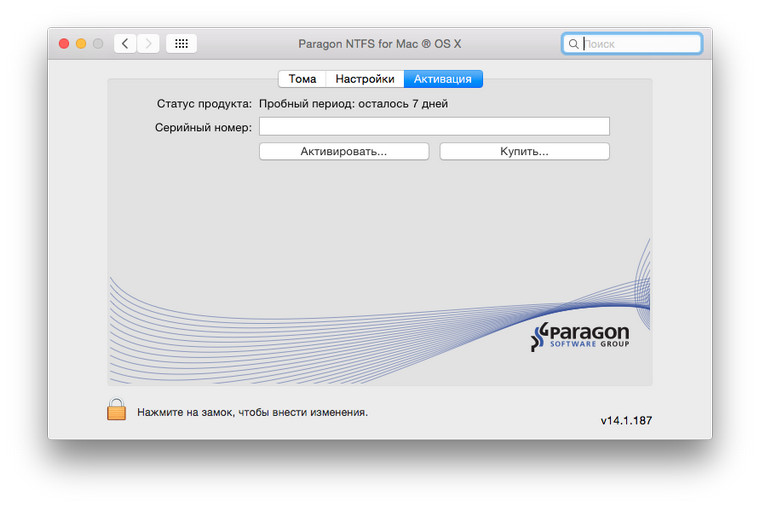Click the version text v14.1.187

pyautogui.click(x=626, y=421)
